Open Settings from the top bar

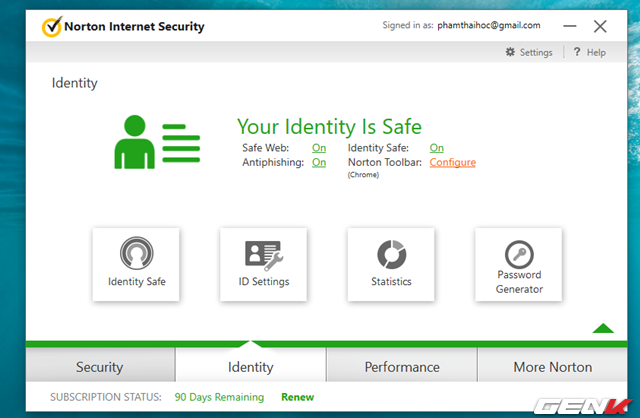click(x=529, y=52)
